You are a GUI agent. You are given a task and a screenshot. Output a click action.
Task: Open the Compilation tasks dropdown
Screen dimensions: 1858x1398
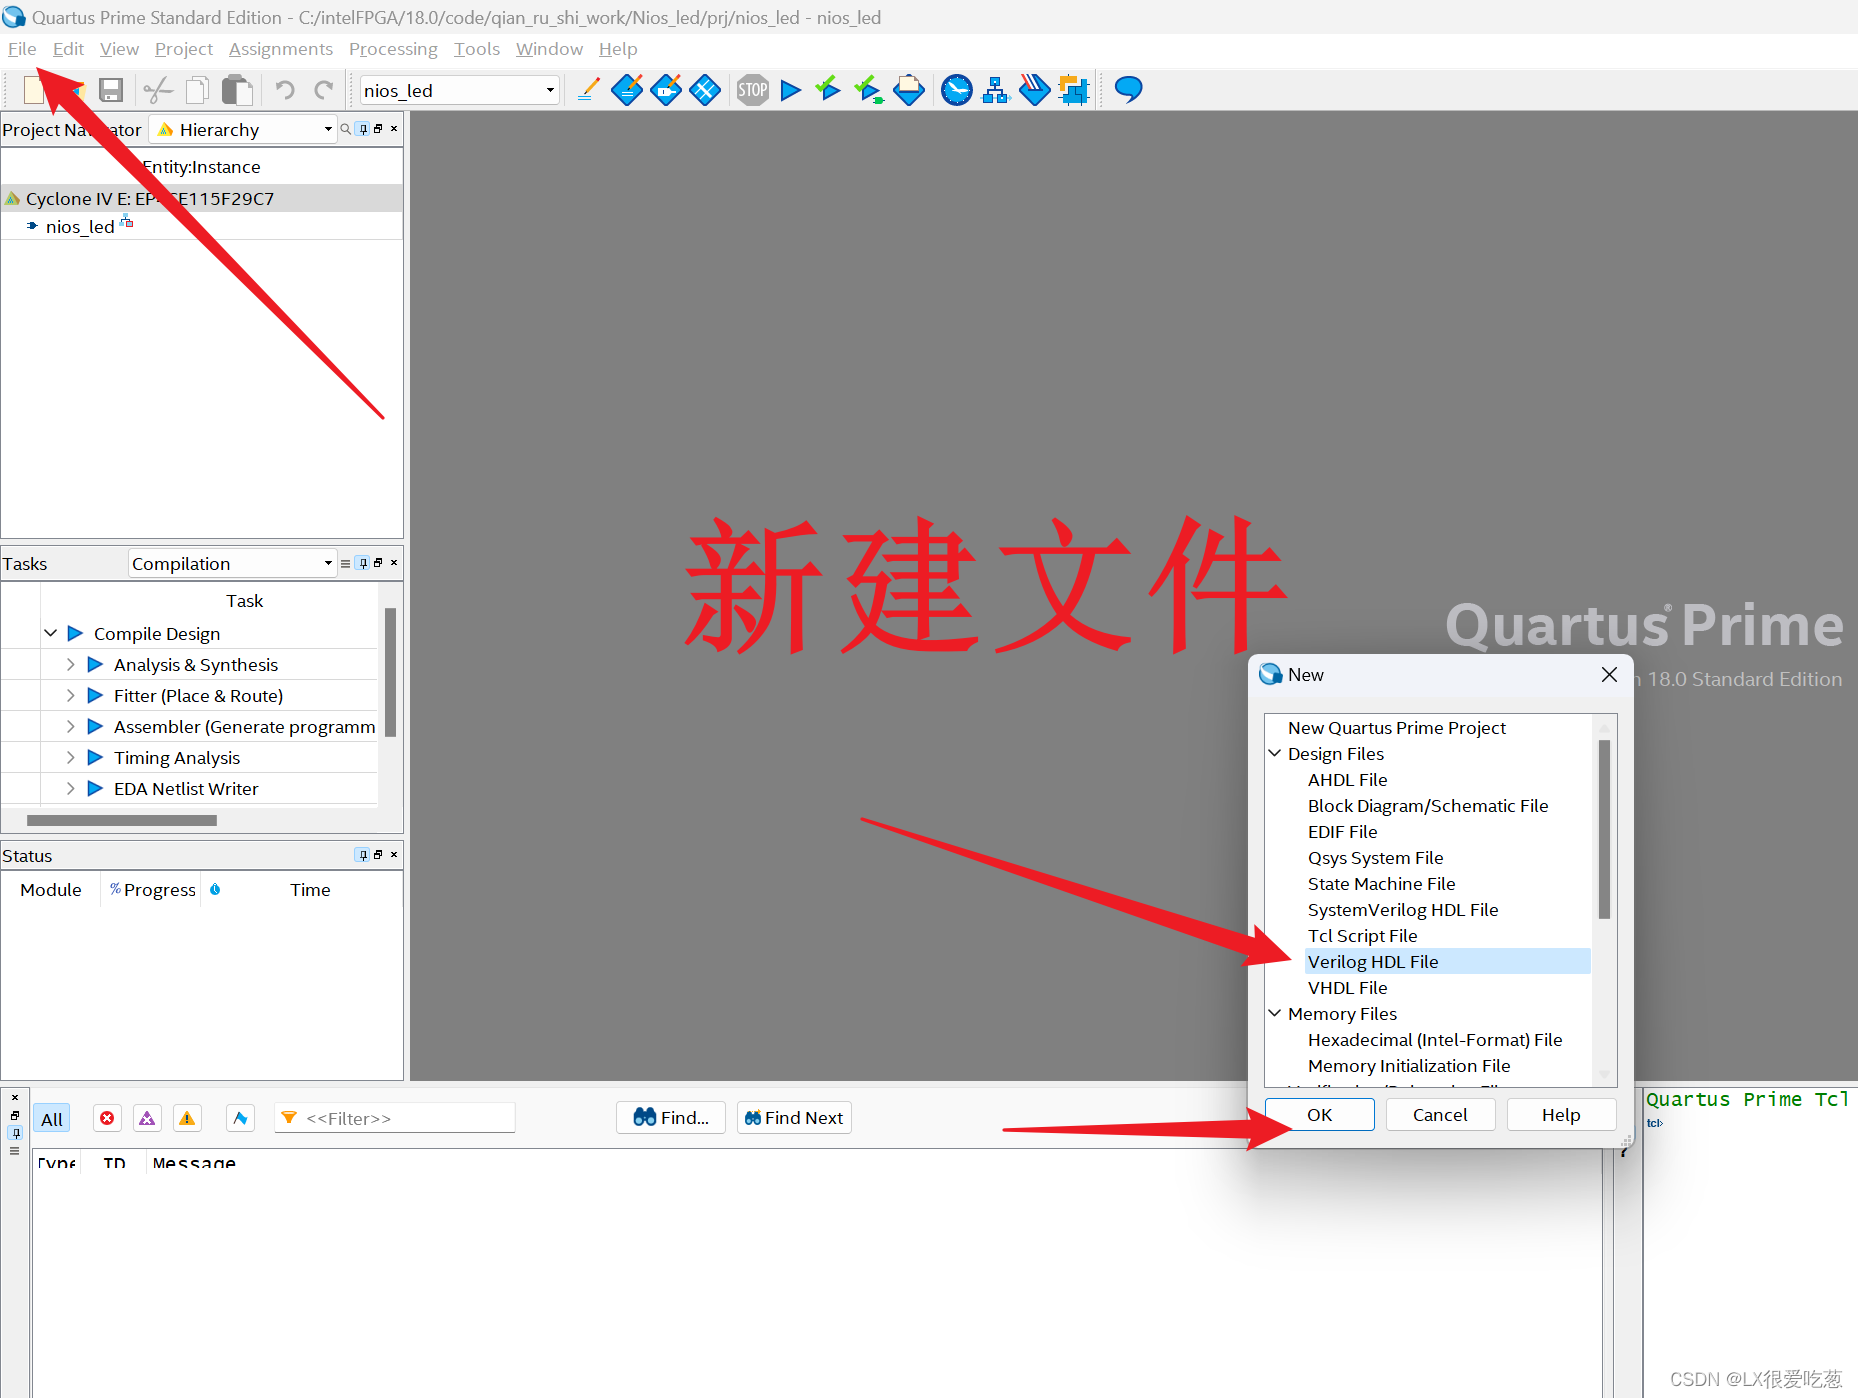328,563
